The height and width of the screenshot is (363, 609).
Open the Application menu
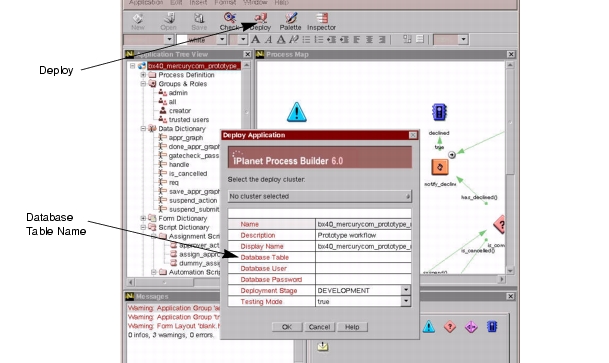(146, 3)
